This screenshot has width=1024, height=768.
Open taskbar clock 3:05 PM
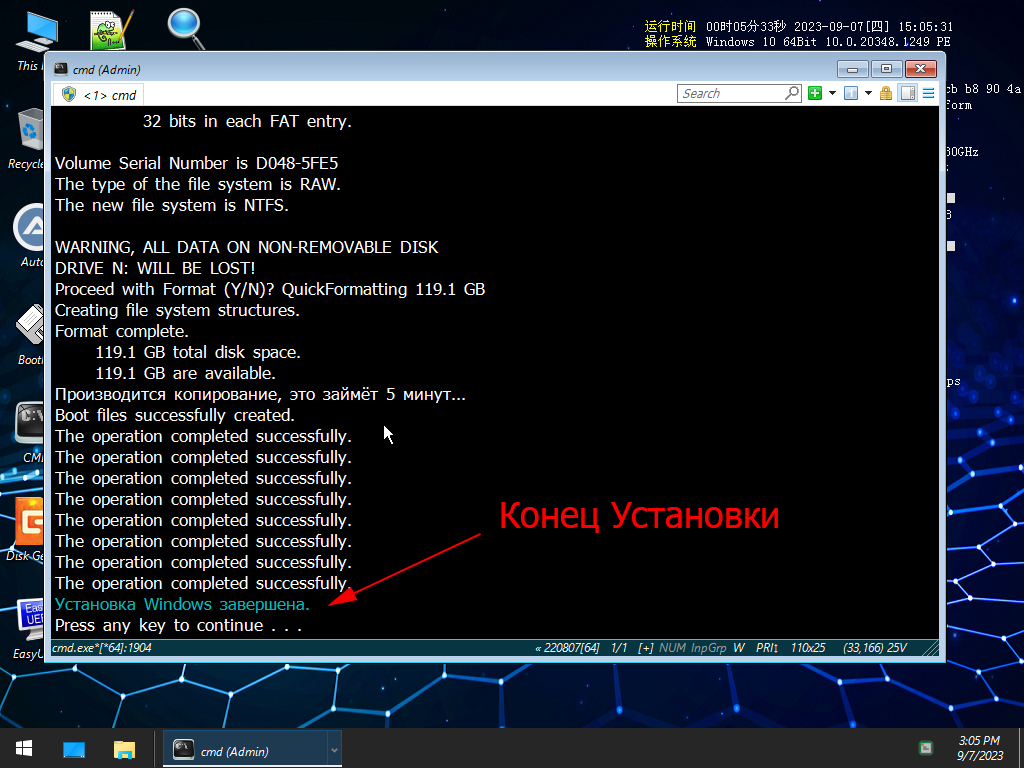980,748
